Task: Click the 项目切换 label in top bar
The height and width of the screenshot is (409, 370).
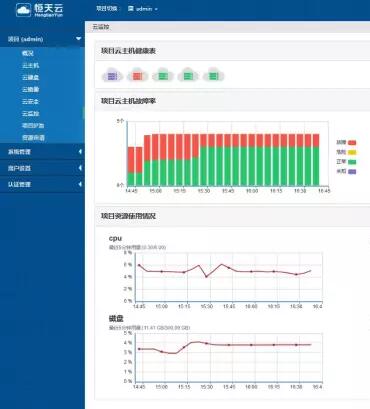Action: pyautogui.click(x=106, y=9)
